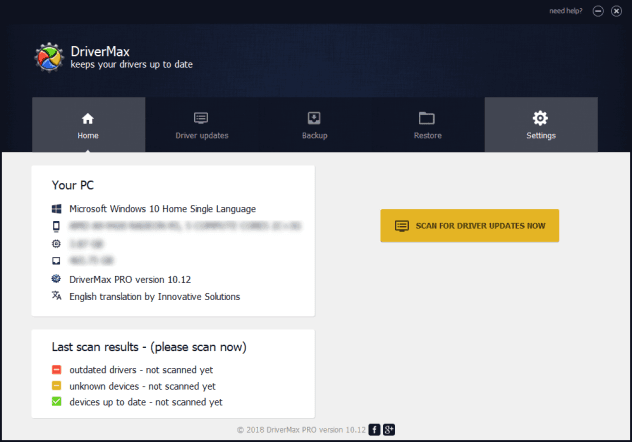Click the translation language icon

(56, 296)
